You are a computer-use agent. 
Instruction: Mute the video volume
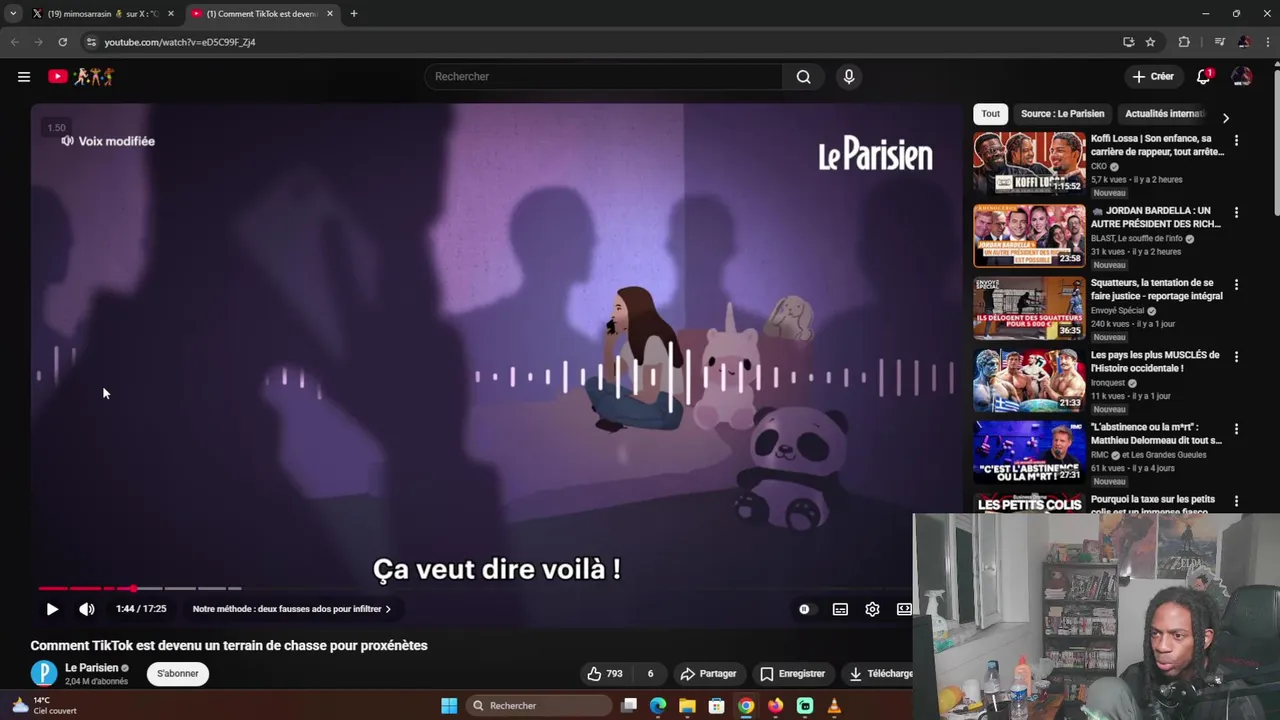87,609
